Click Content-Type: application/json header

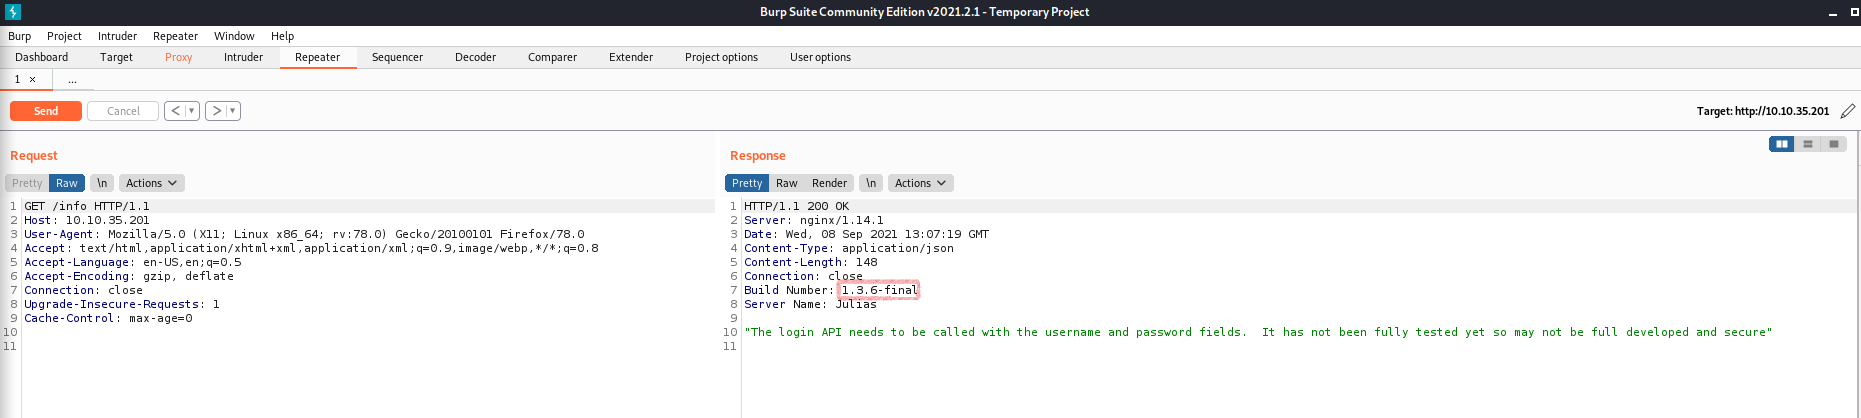click(849, 248)
